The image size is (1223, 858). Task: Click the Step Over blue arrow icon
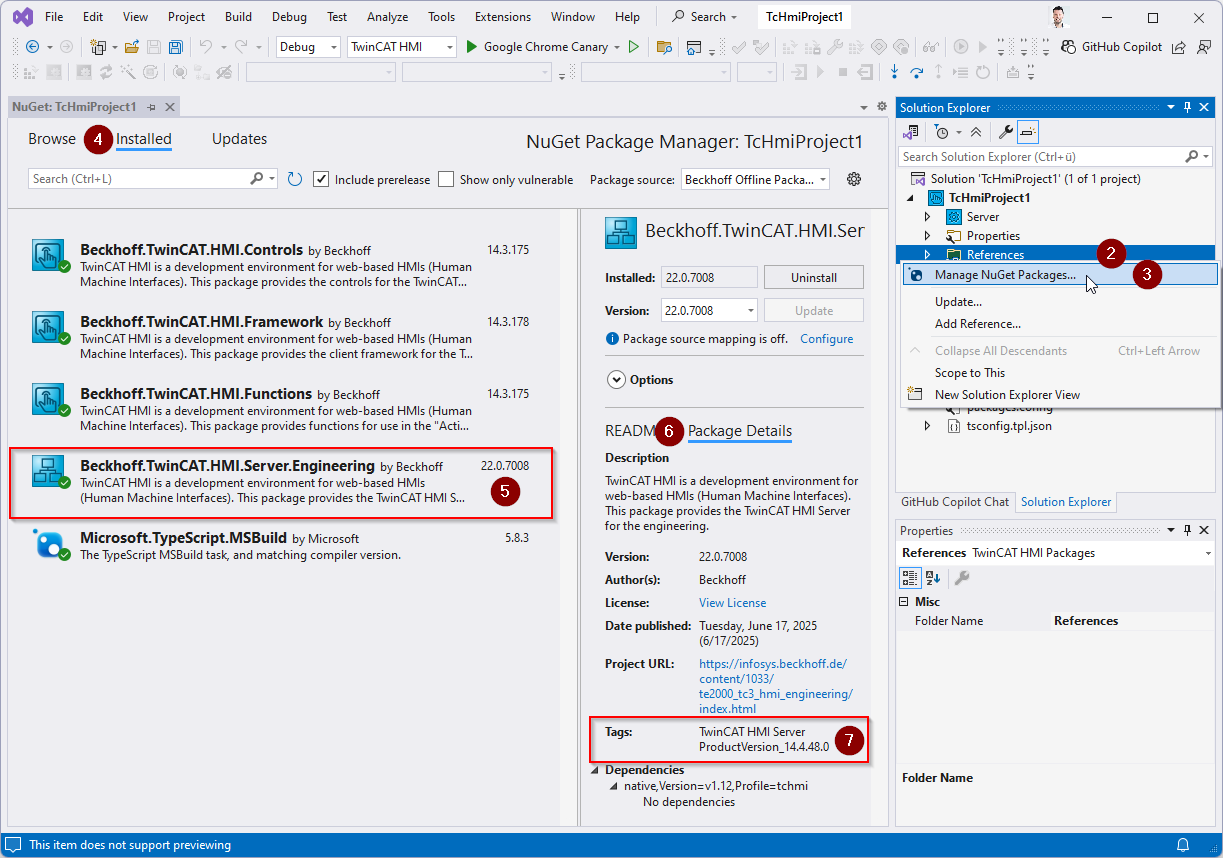click(x=916, y=72)
